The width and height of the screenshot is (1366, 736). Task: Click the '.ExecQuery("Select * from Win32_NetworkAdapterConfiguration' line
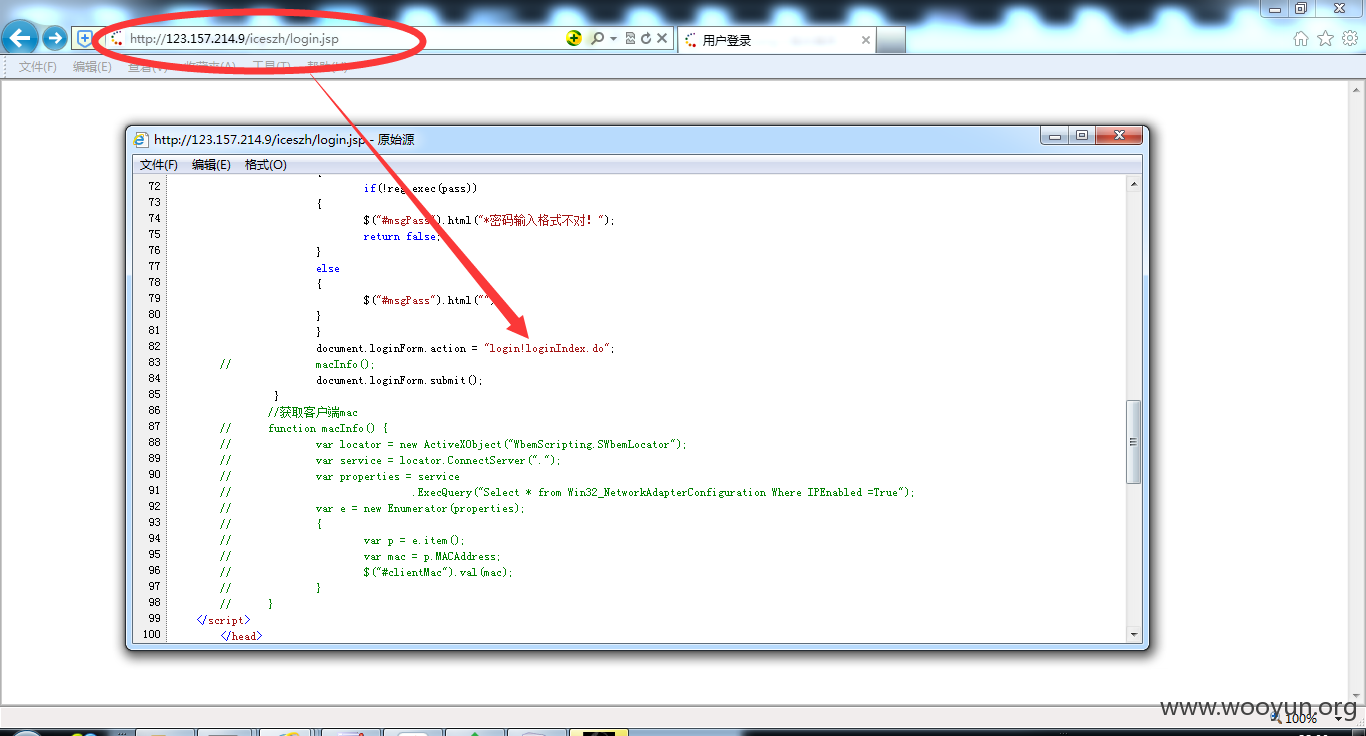click(x=663, y=492)
